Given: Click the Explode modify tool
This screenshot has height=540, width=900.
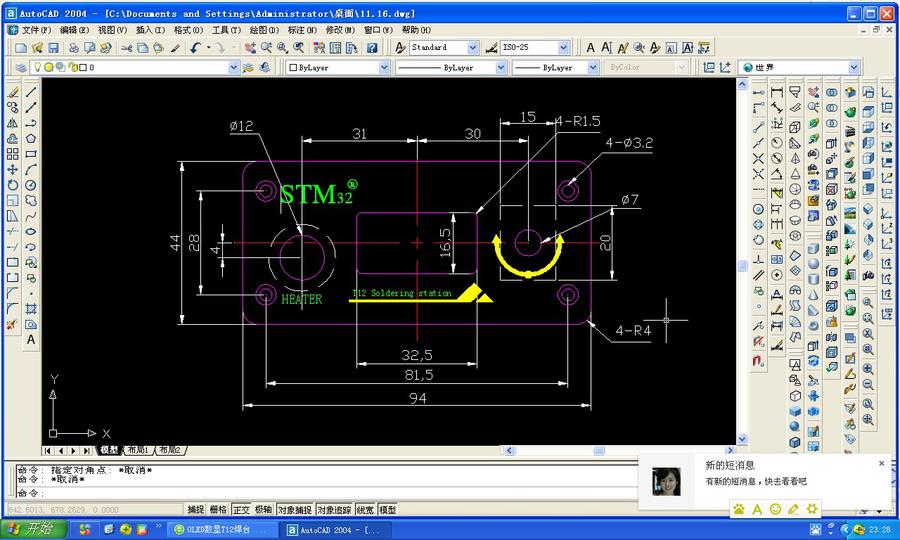Looking at the screenshot, I should tap(12, 324).
